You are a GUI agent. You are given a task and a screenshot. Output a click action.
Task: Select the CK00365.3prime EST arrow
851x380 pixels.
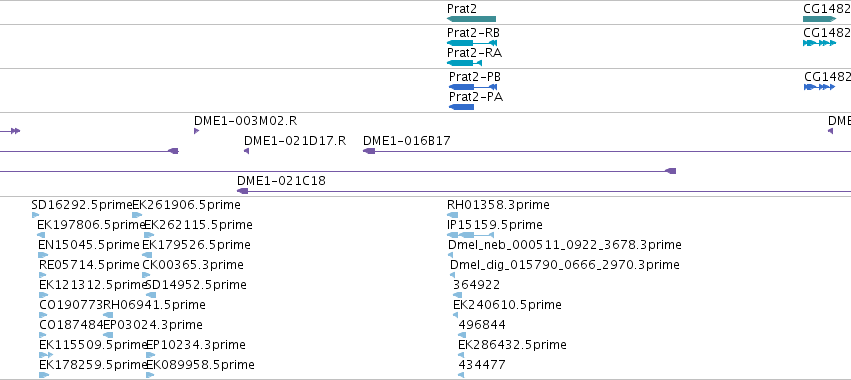[146, 275]
